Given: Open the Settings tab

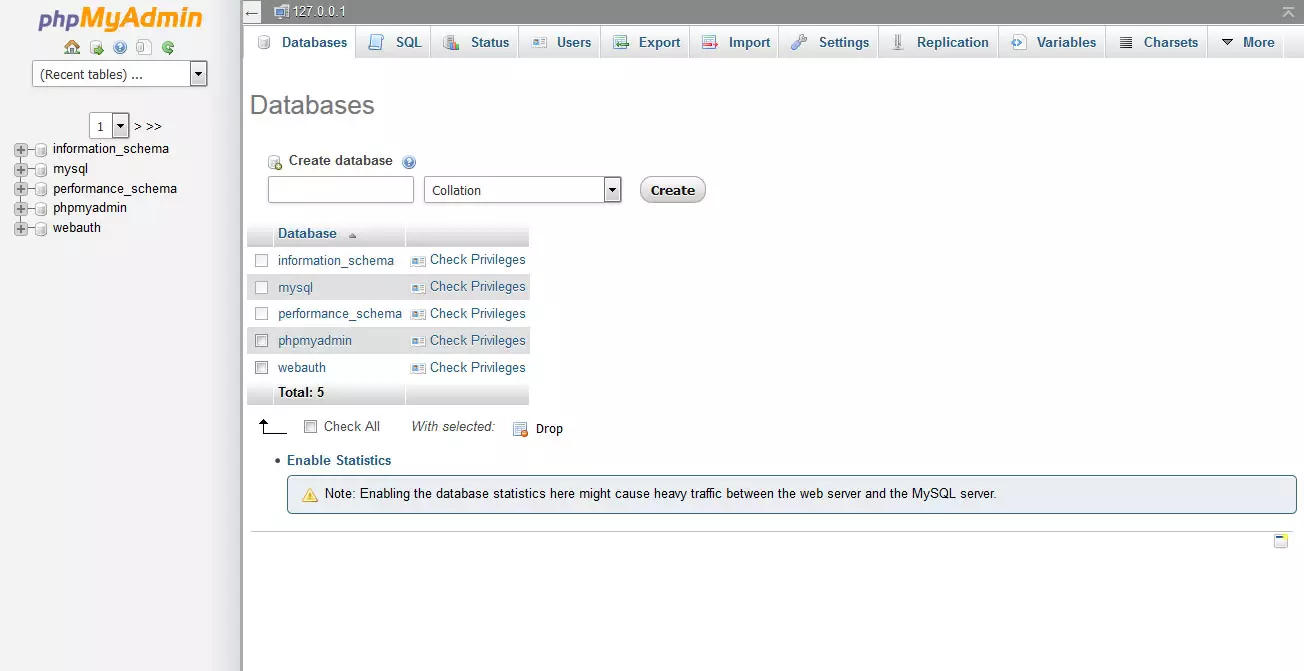Looking at the screenshot, I should [830, 42].
